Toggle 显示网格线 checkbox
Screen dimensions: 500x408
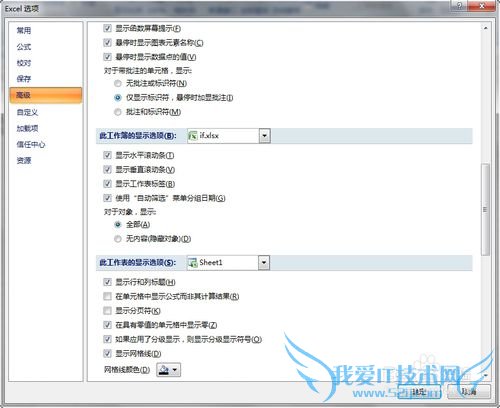pyautogui.click(x=107, y=354)
